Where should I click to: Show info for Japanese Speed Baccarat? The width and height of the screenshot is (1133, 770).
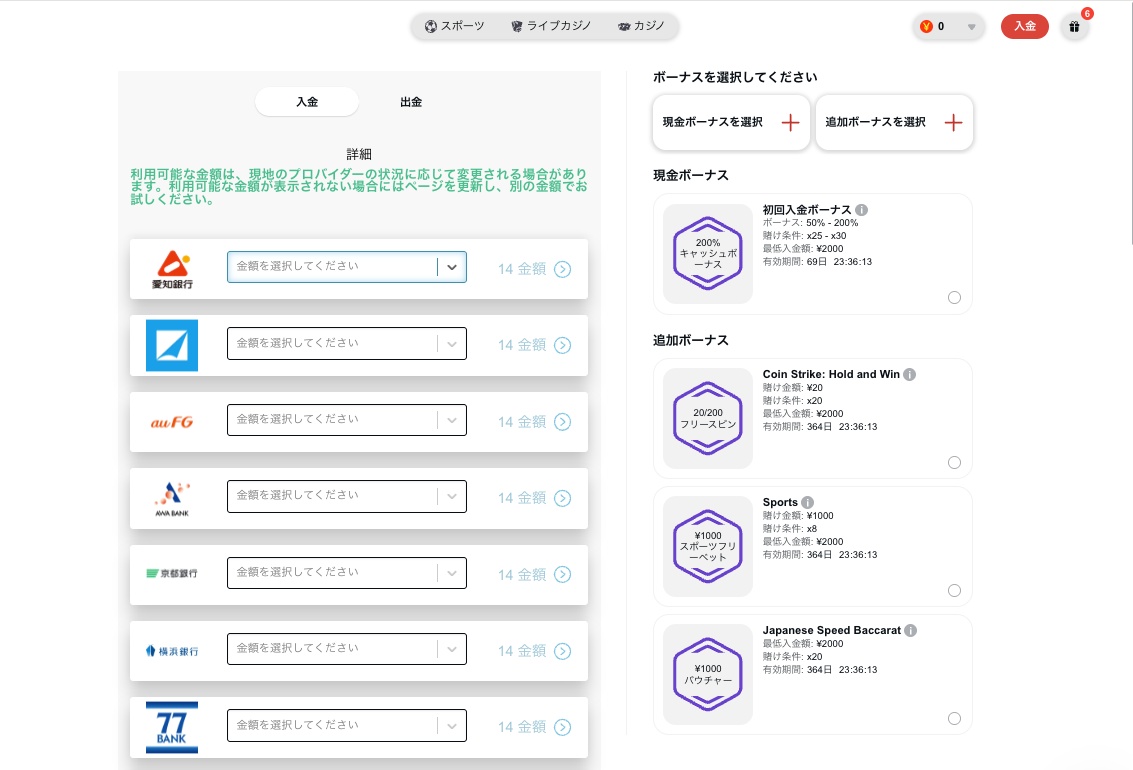(910, 631)
